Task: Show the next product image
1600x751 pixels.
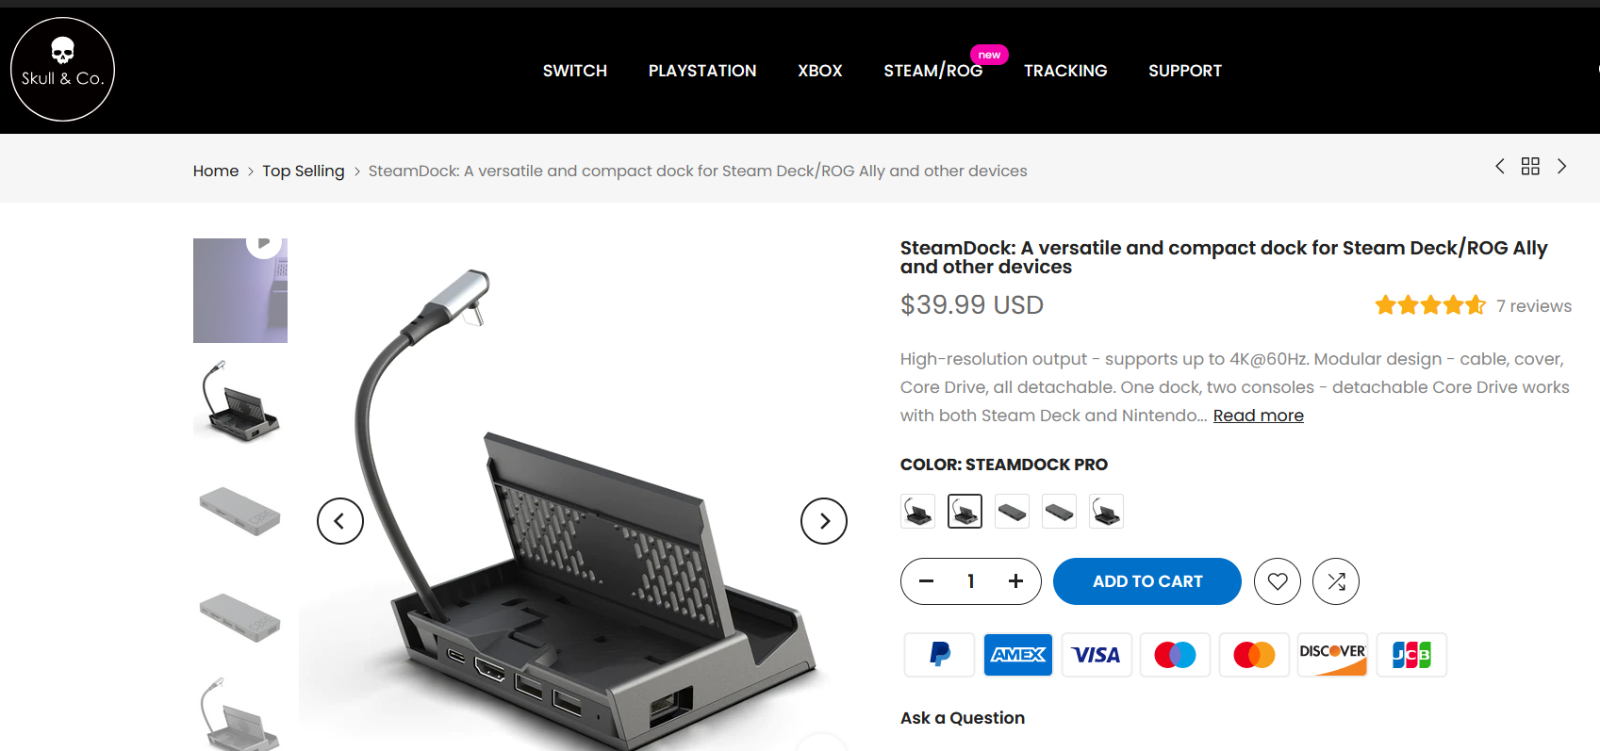Action: coord(824,521)
